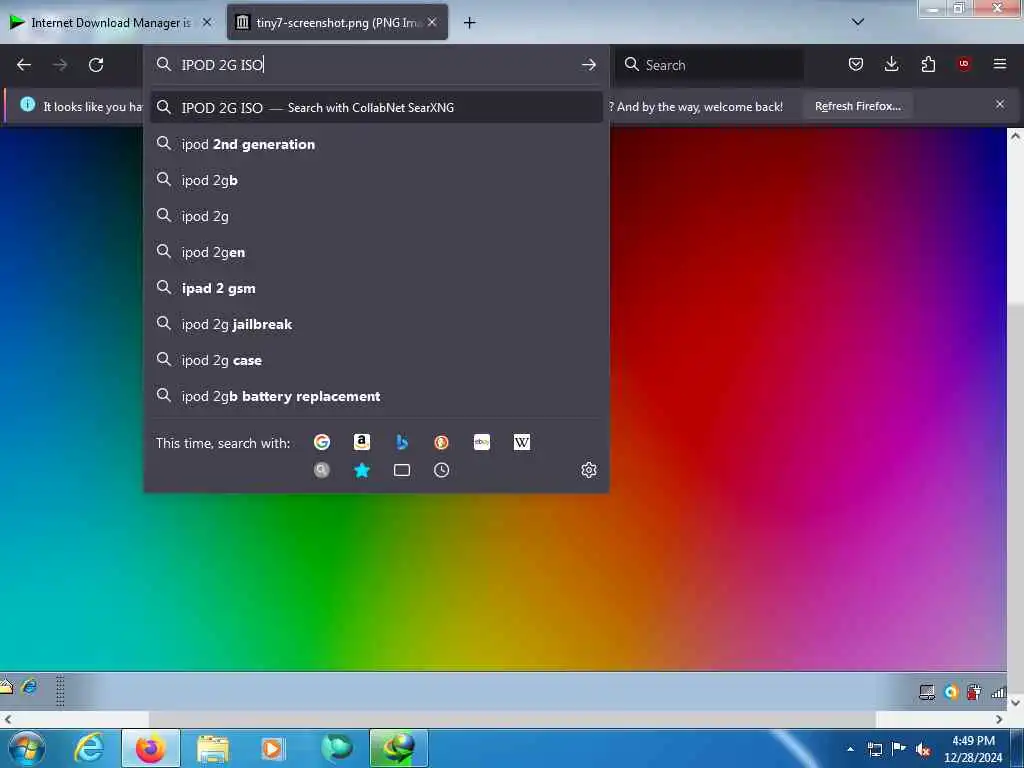
Task: Launch Internet Explorer from the taskbar
Action: coord(89,748)
